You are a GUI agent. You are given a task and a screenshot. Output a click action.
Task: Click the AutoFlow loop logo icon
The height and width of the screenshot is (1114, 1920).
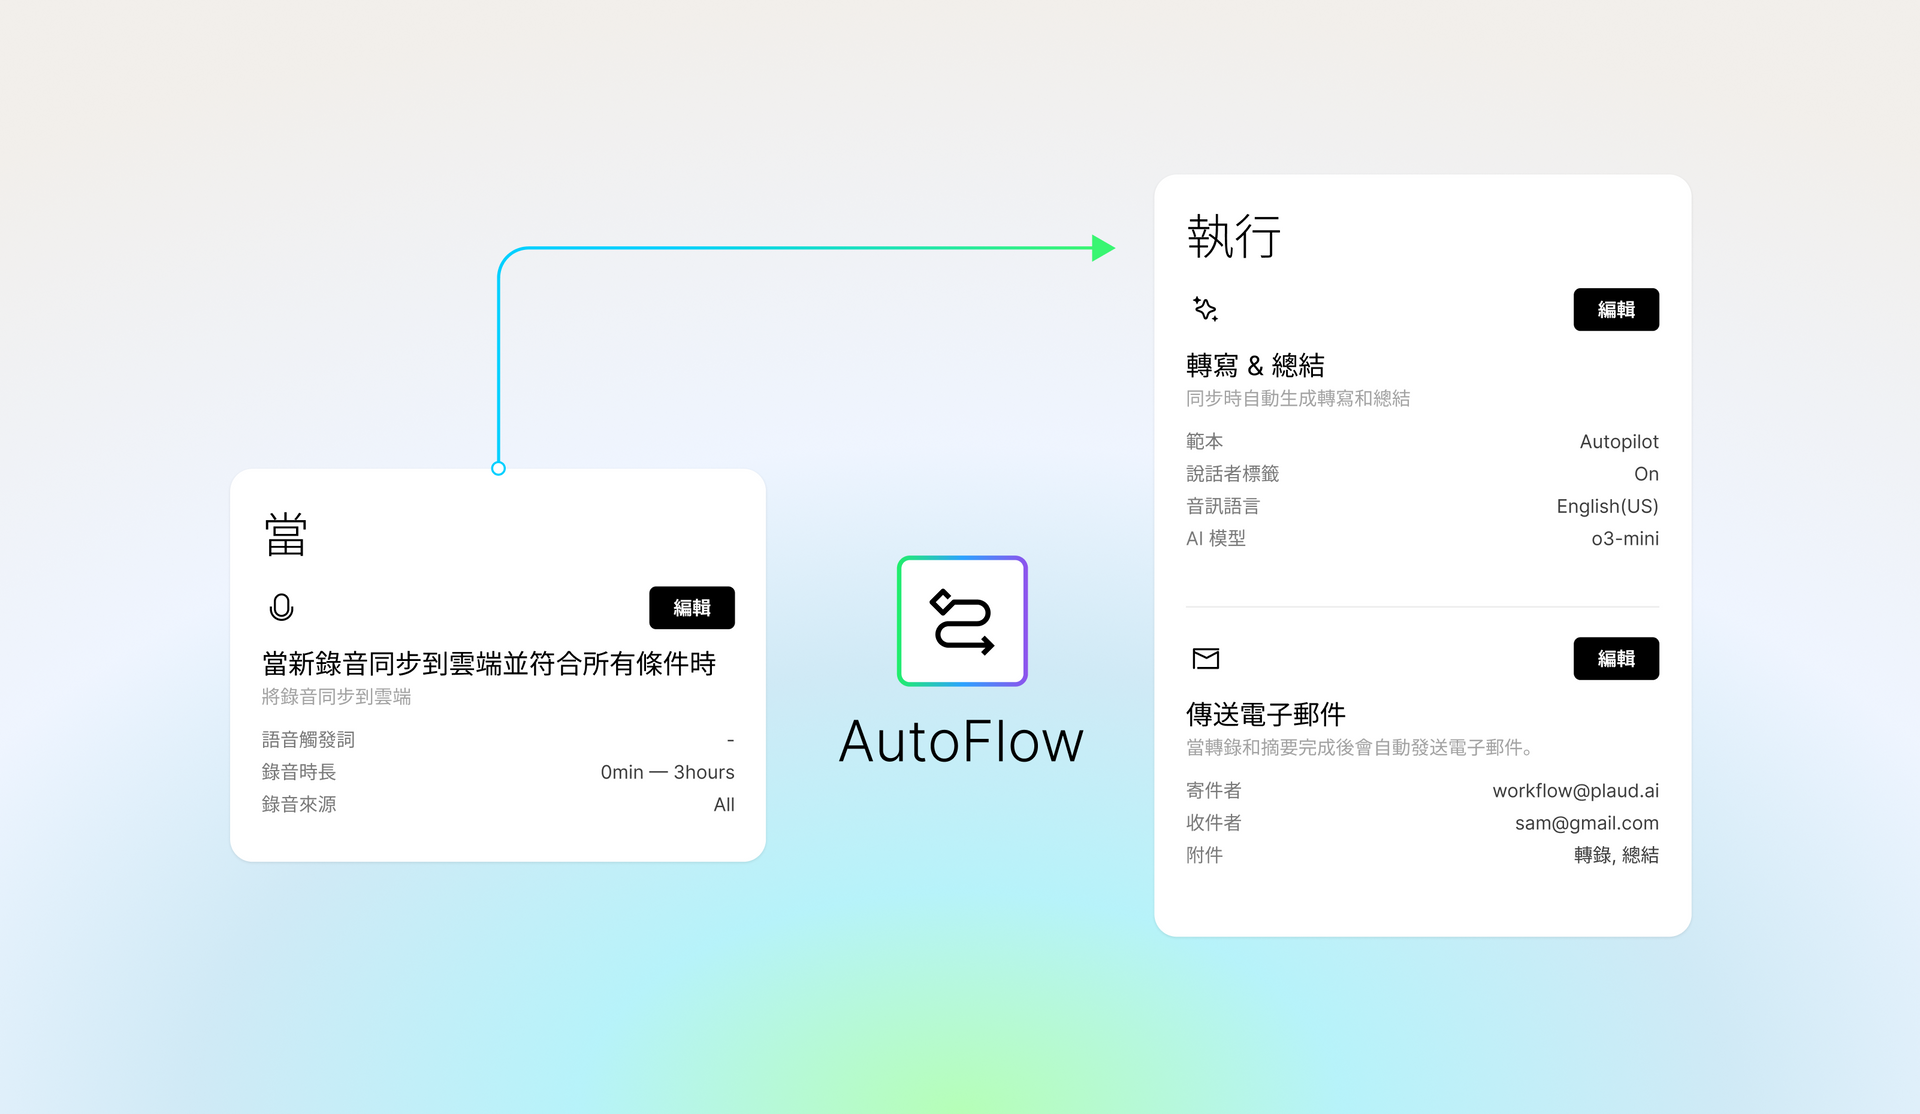(962, 621)
